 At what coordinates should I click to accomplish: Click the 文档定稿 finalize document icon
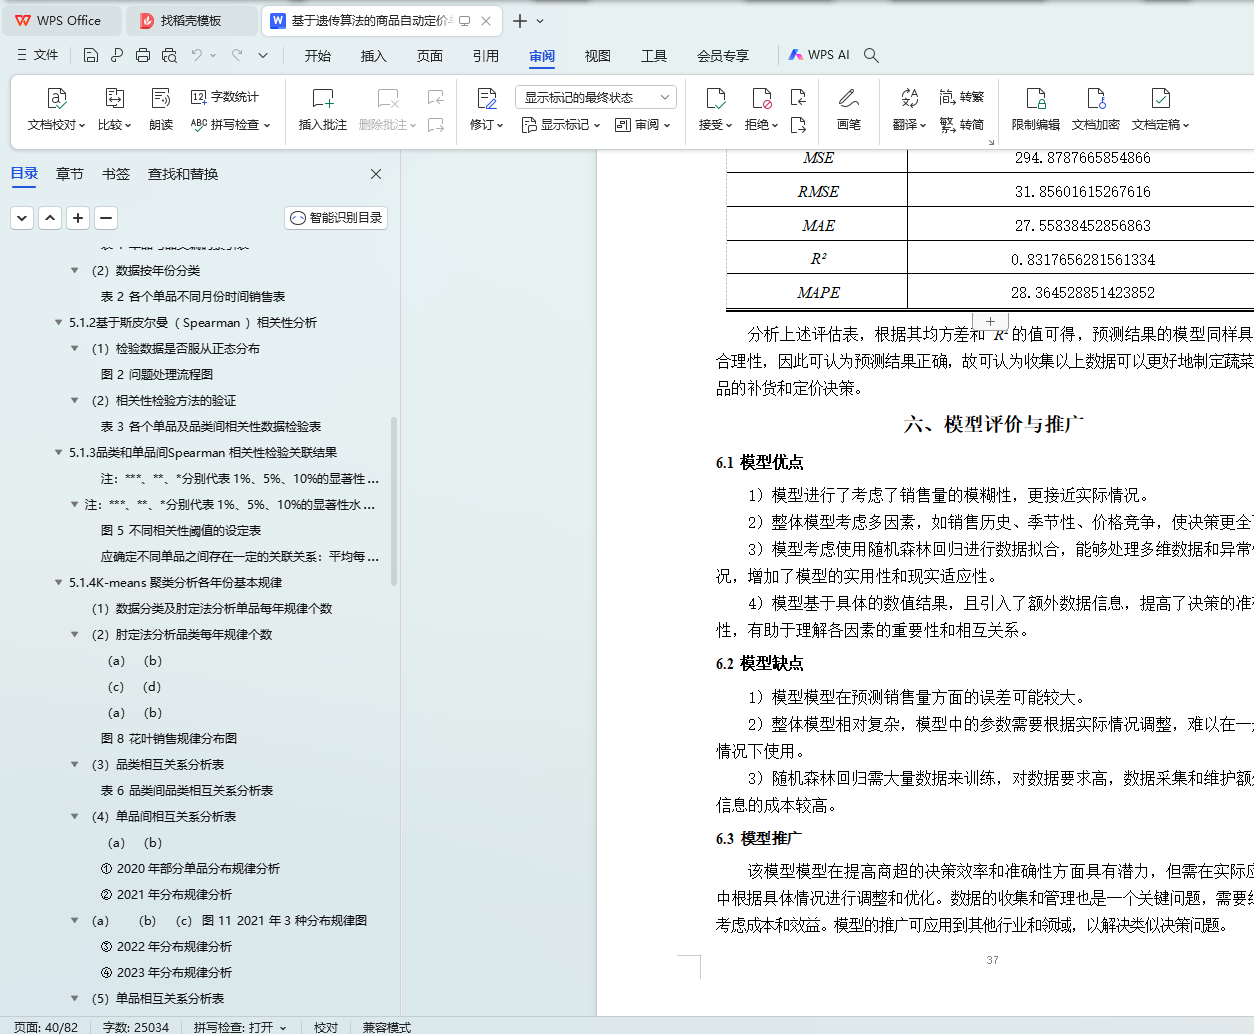pos(1160,98)
